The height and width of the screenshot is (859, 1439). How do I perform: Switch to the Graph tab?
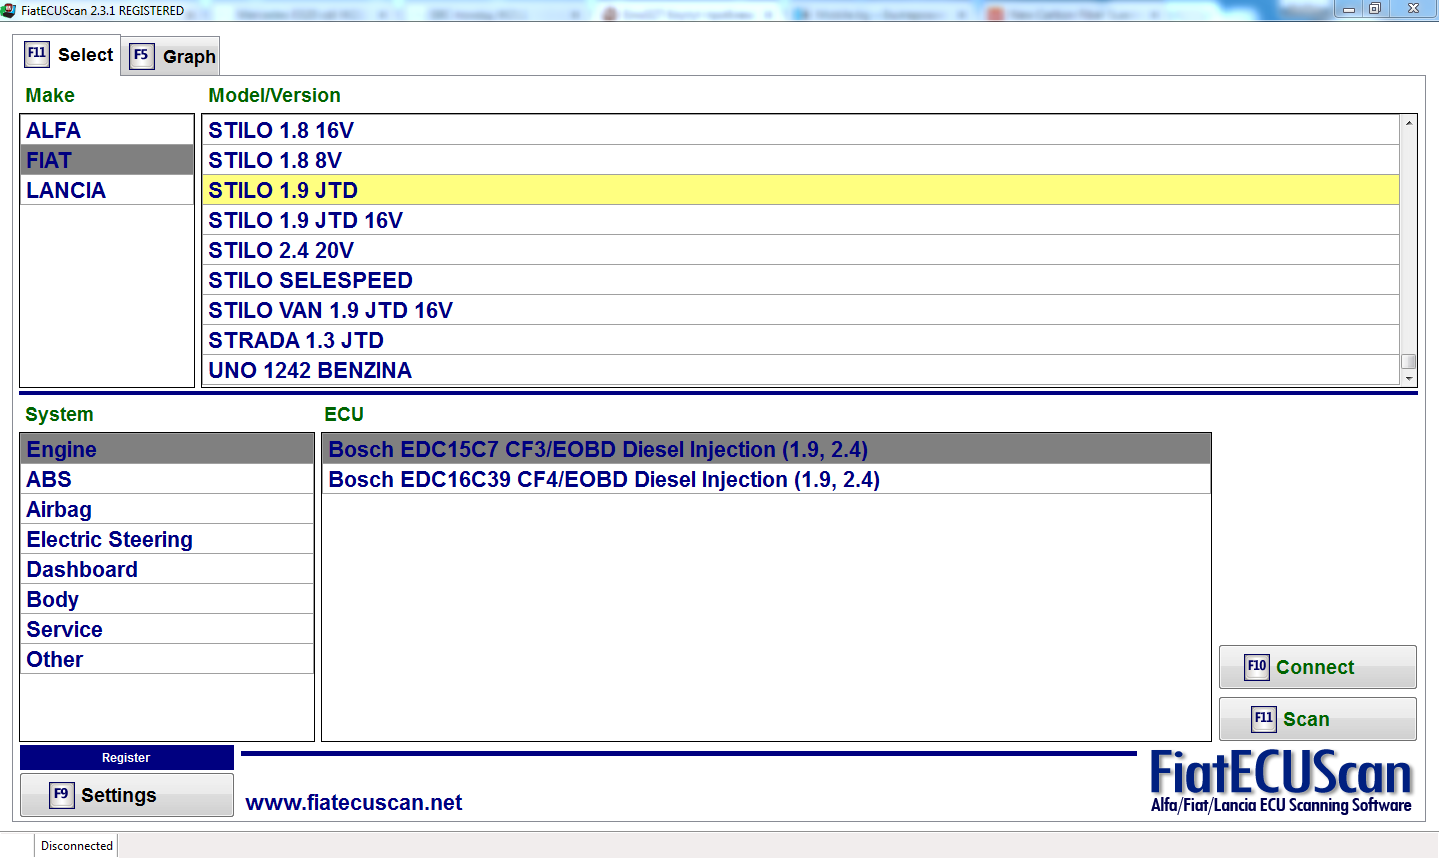172,56
